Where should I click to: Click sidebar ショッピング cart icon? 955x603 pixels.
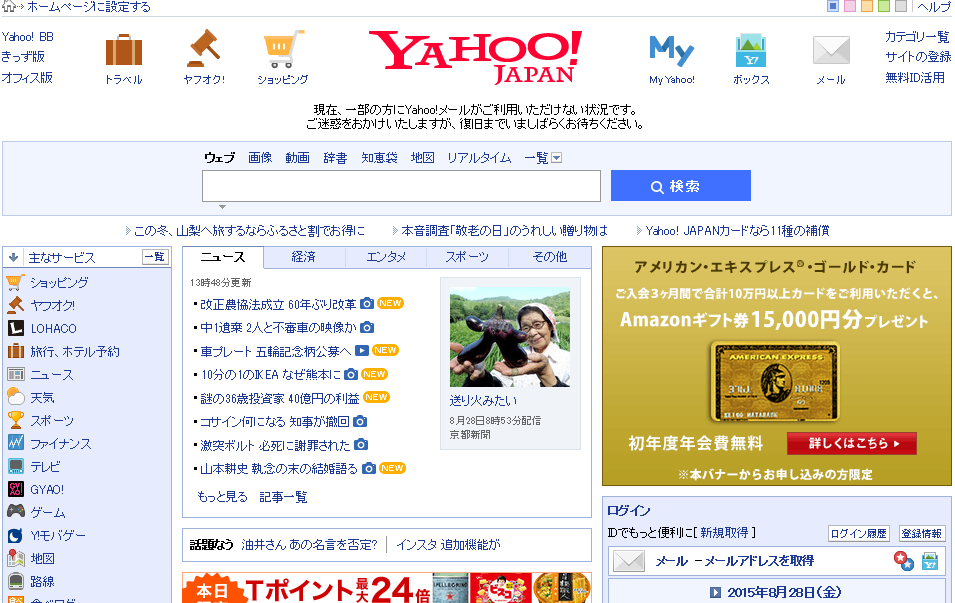tap(15, 282)
